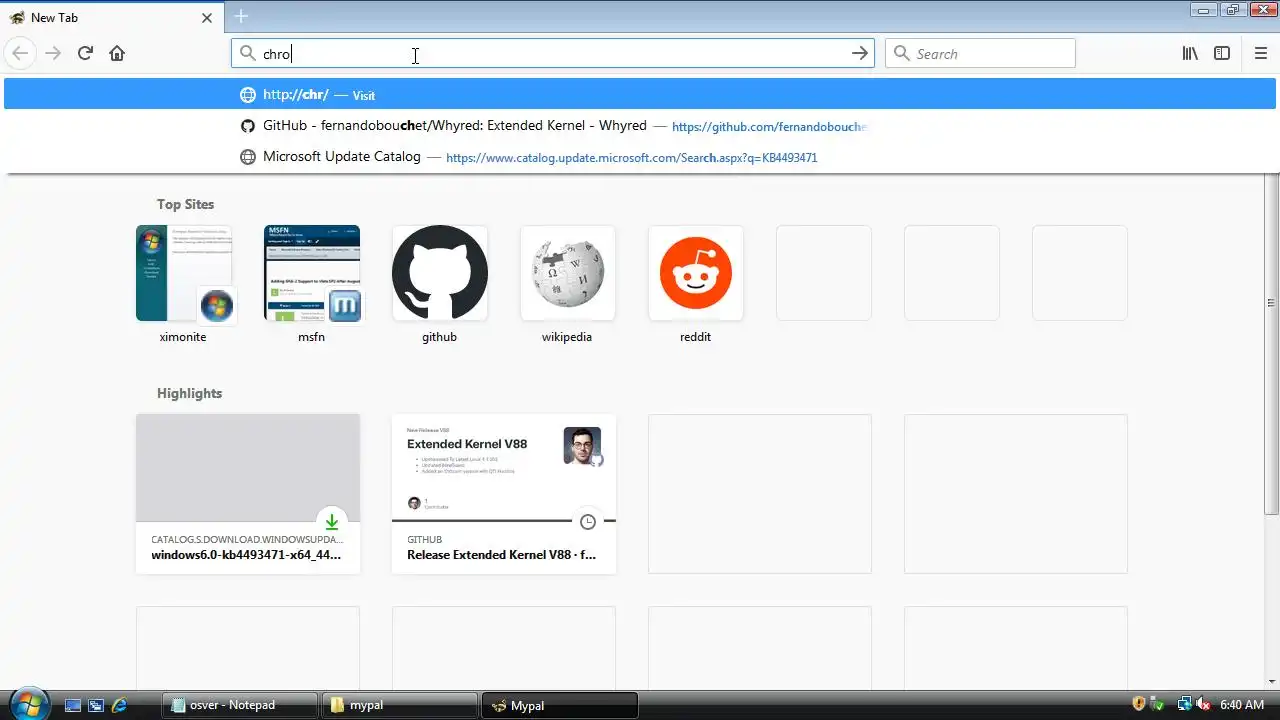1280x720 pixels.
Task: Open the Windows Start orb
Action: [x=28, y=705]
